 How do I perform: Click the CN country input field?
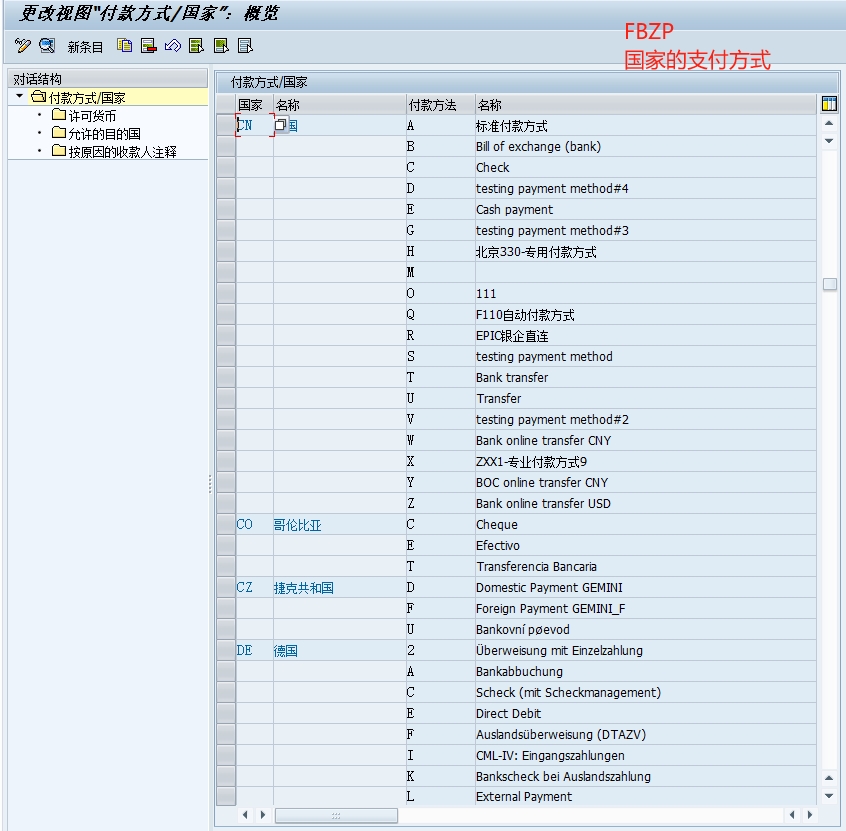pyautogui.click(x=254, y=125)
